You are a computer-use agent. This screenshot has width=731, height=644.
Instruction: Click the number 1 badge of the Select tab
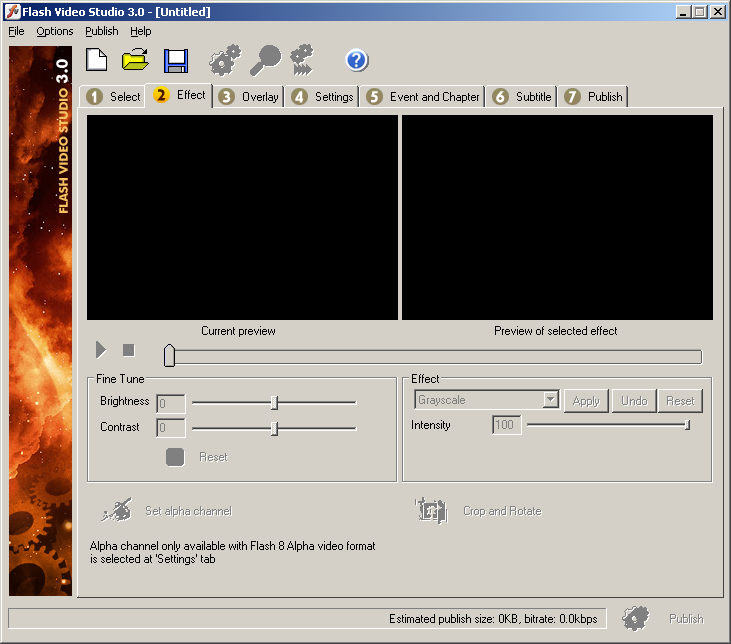95,97
